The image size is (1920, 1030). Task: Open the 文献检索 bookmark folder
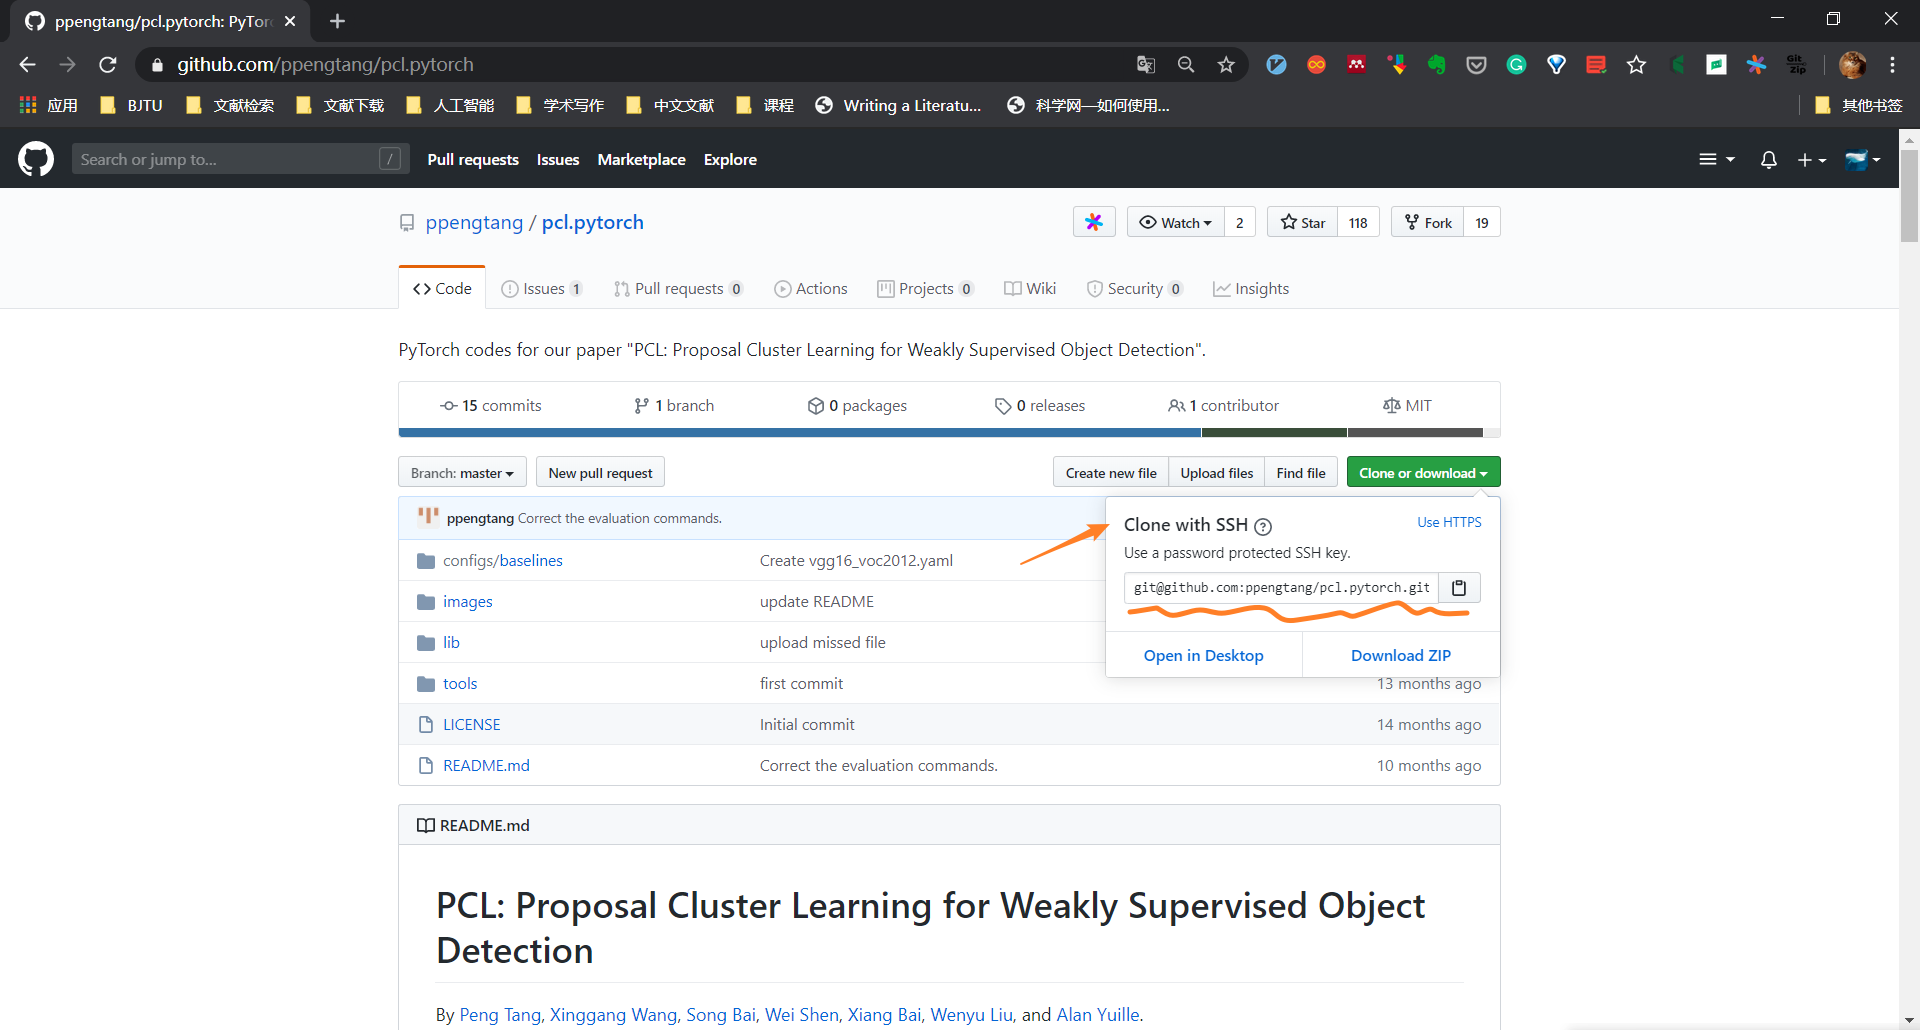tap(230, 105)
